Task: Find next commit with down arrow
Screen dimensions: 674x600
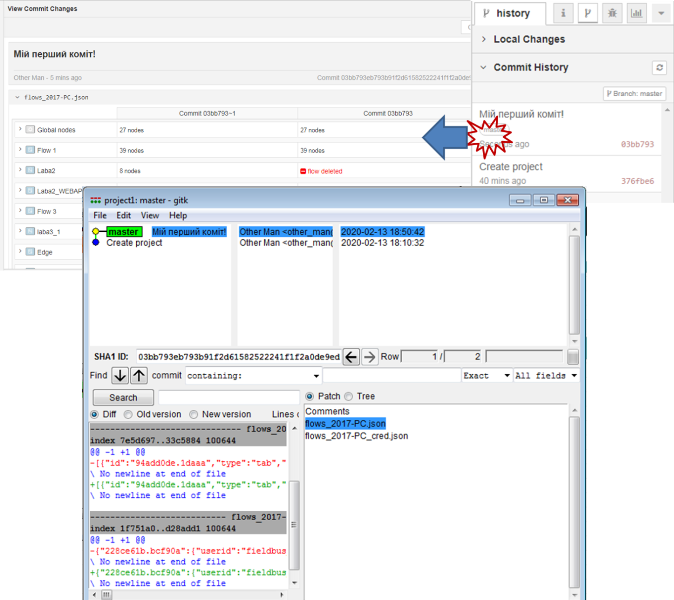Action: (120, 375)
